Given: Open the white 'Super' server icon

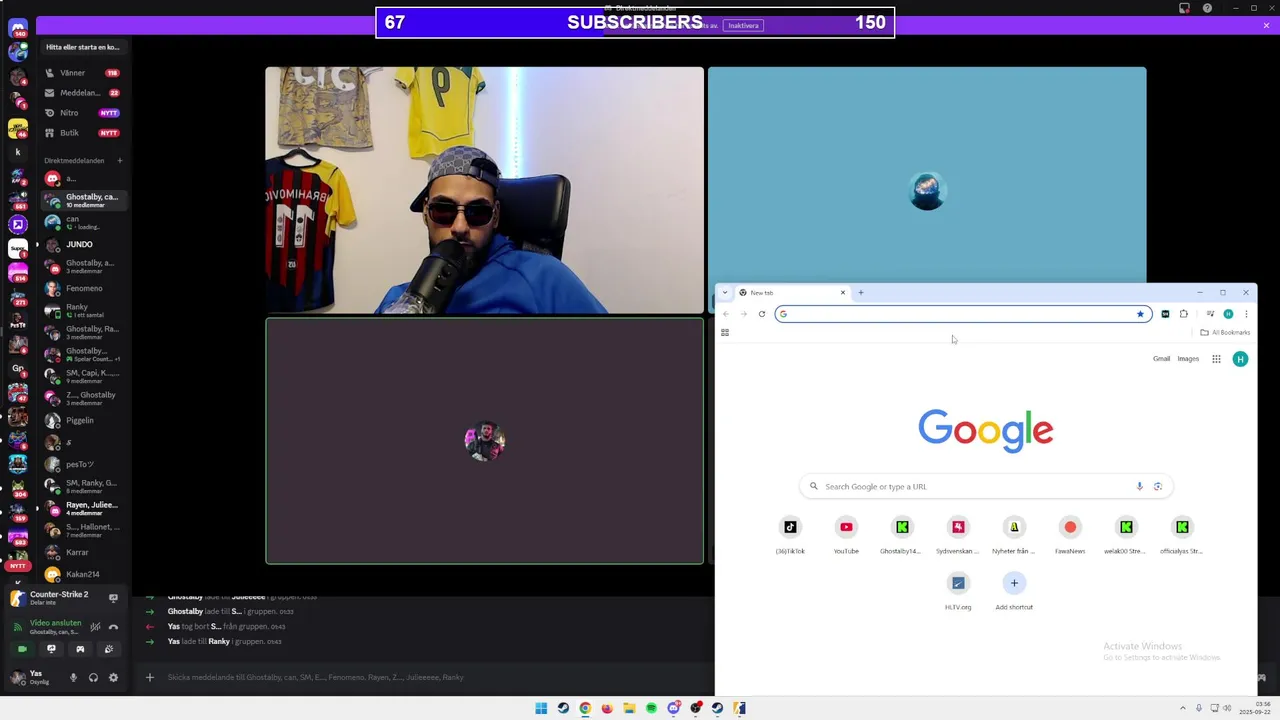Looking at the screenshot, I should pyautogui.click(x=17, y=249).
